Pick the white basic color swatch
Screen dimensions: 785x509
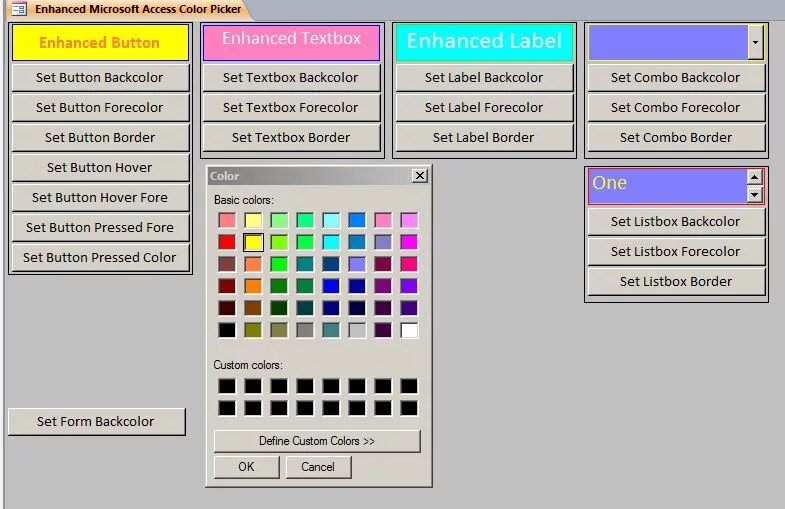pos(409,330)
